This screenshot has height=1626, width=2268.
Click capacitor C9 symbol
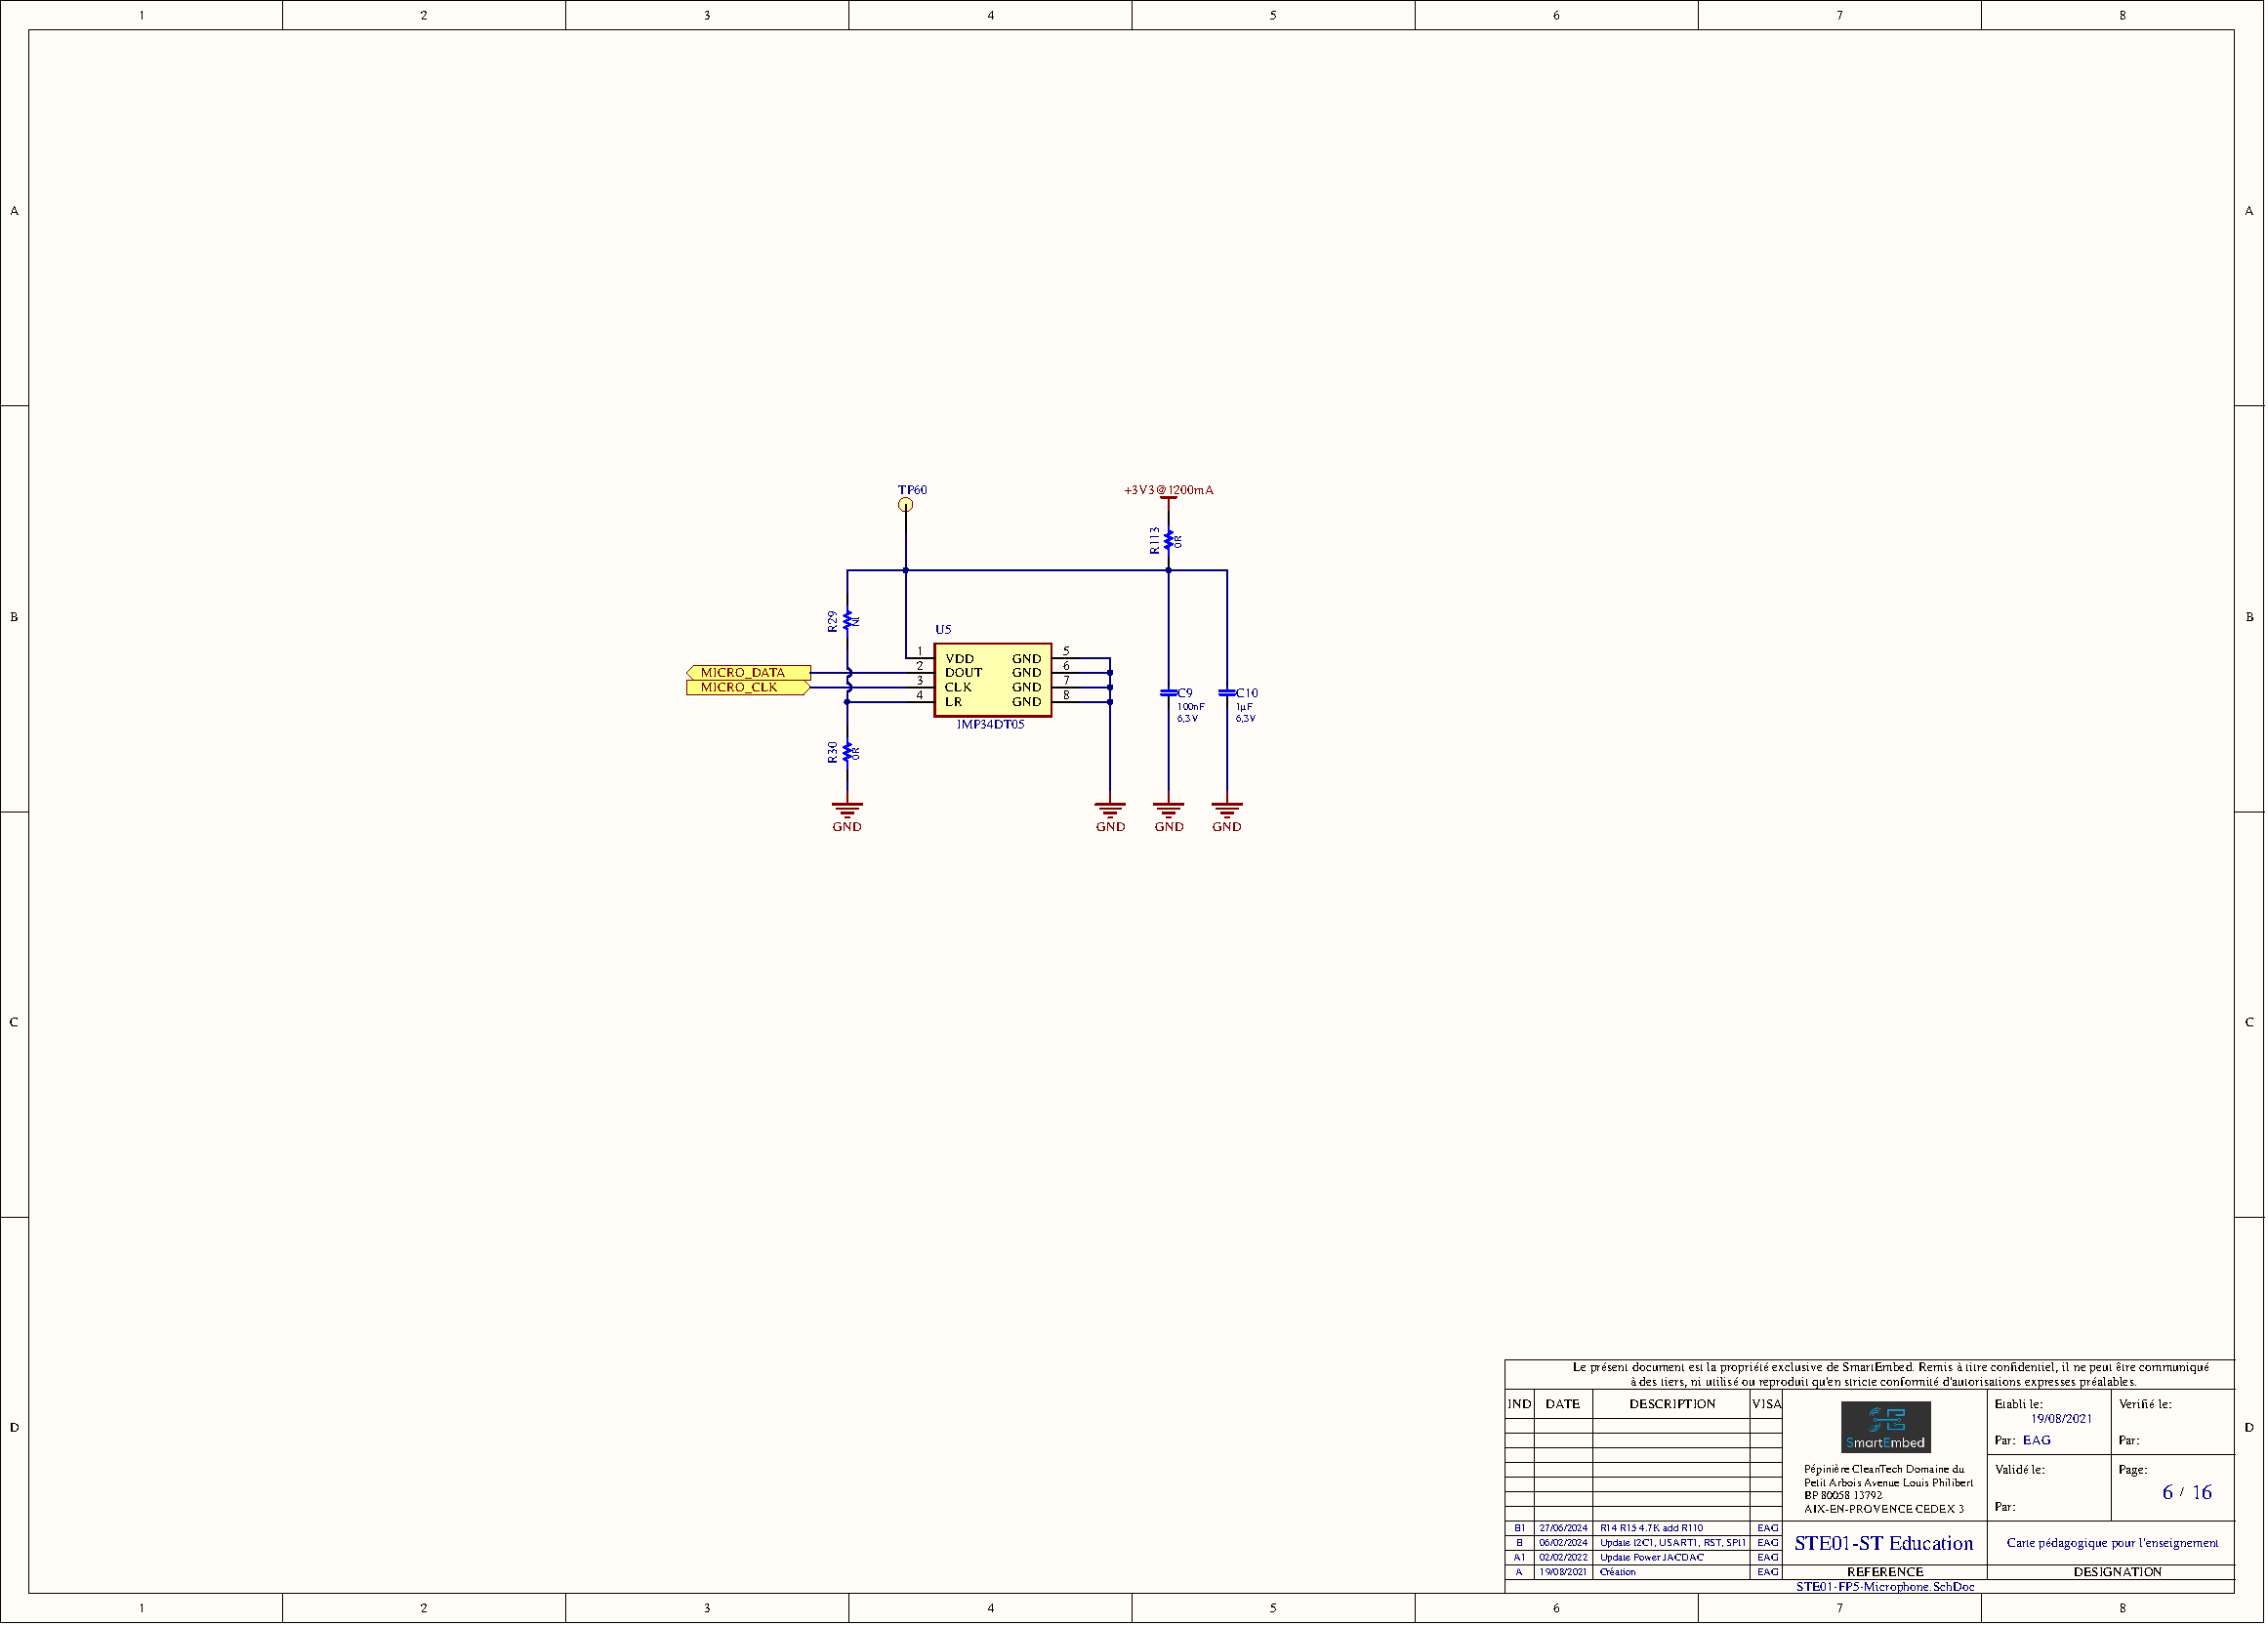coord(1168,692)
